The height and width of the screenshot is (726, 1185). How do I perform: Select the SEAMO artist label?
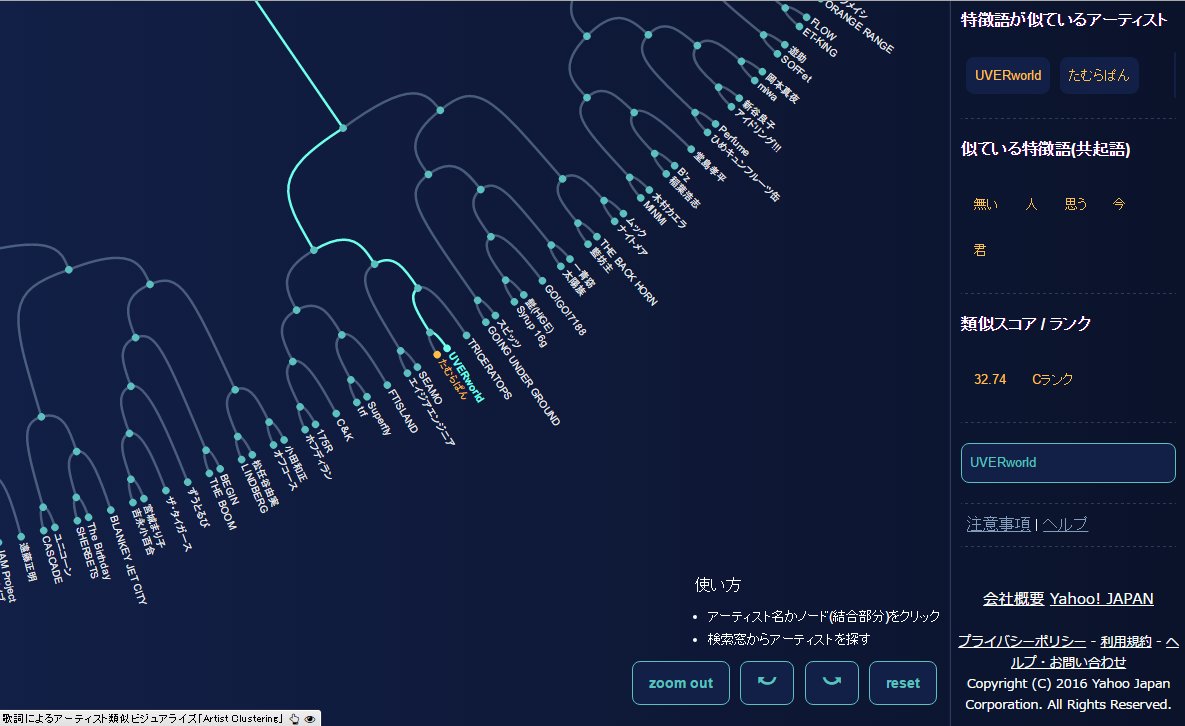coord(429,388)
